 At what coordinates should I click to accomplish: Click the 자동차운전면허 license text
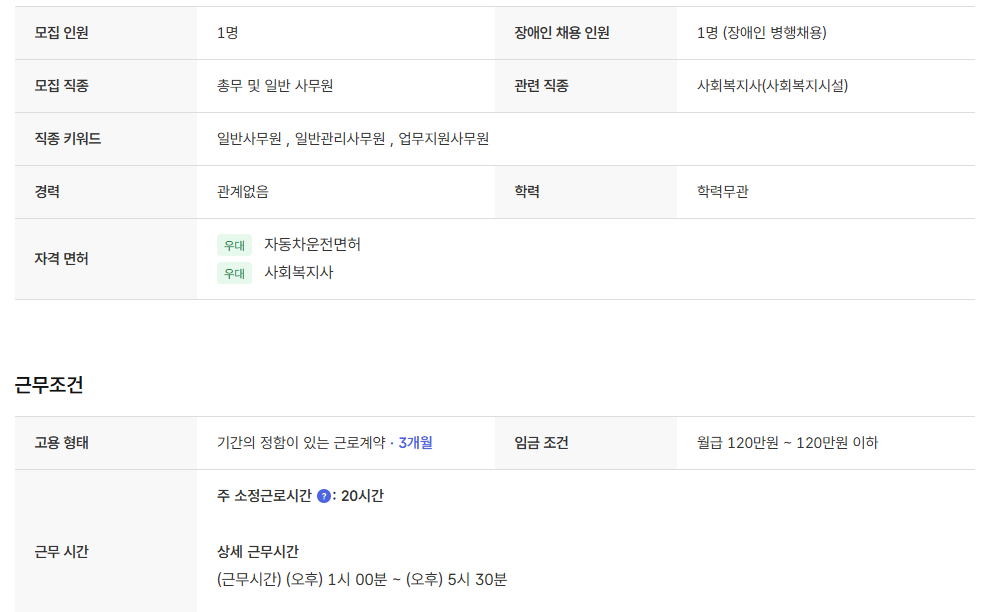pyautogui.click(x=312, y=245)
